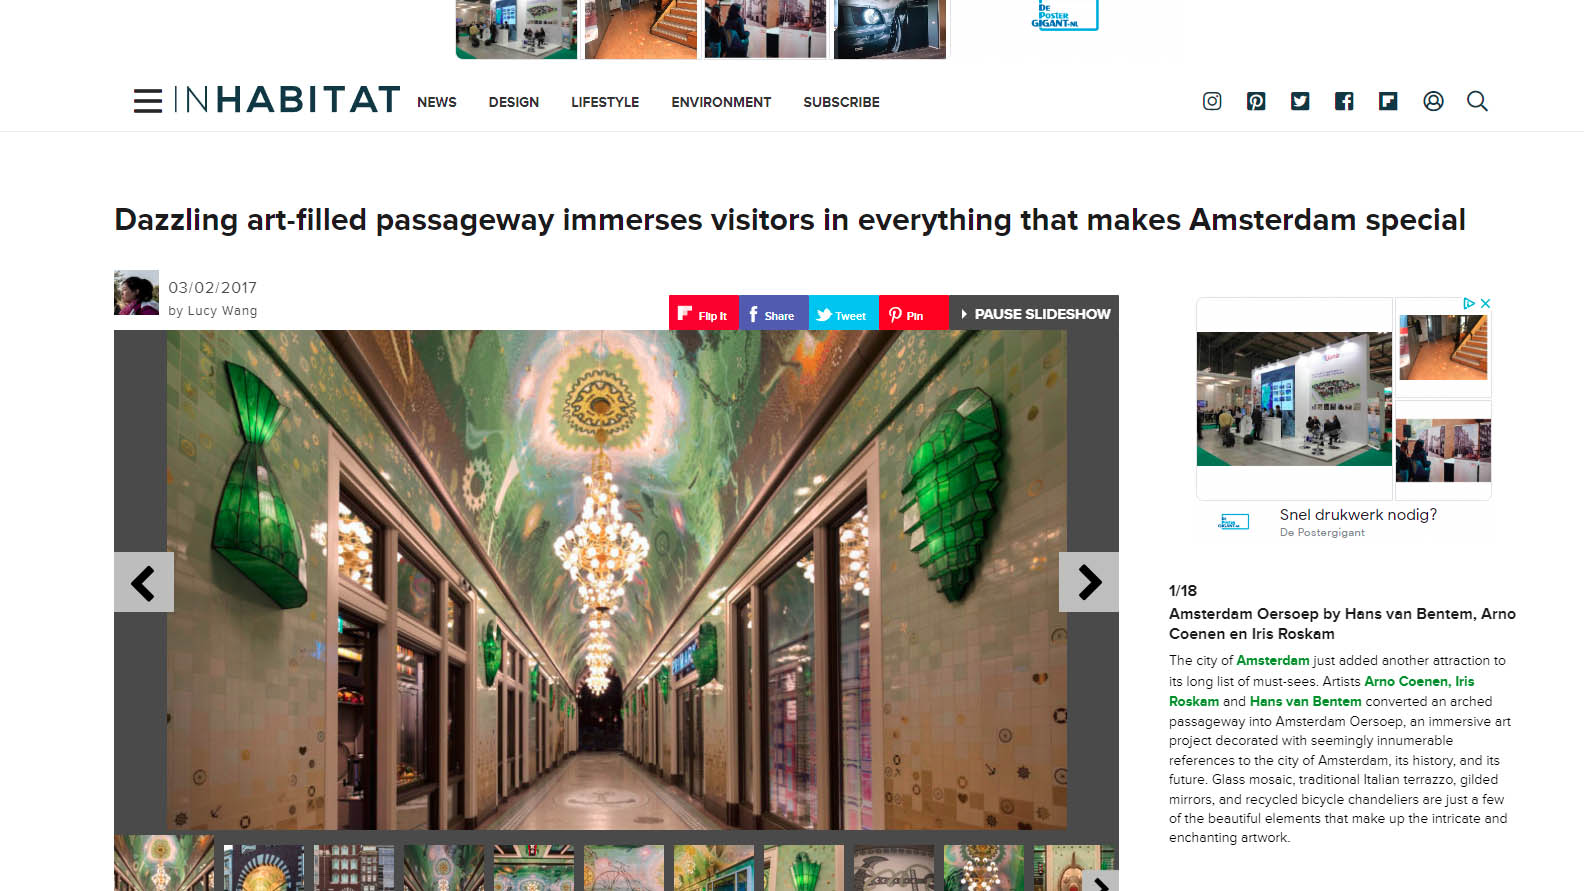The height and width of the screenshot is (891, 1584).
Task: Open the NEWS menu item
Action: pos(437,102)
